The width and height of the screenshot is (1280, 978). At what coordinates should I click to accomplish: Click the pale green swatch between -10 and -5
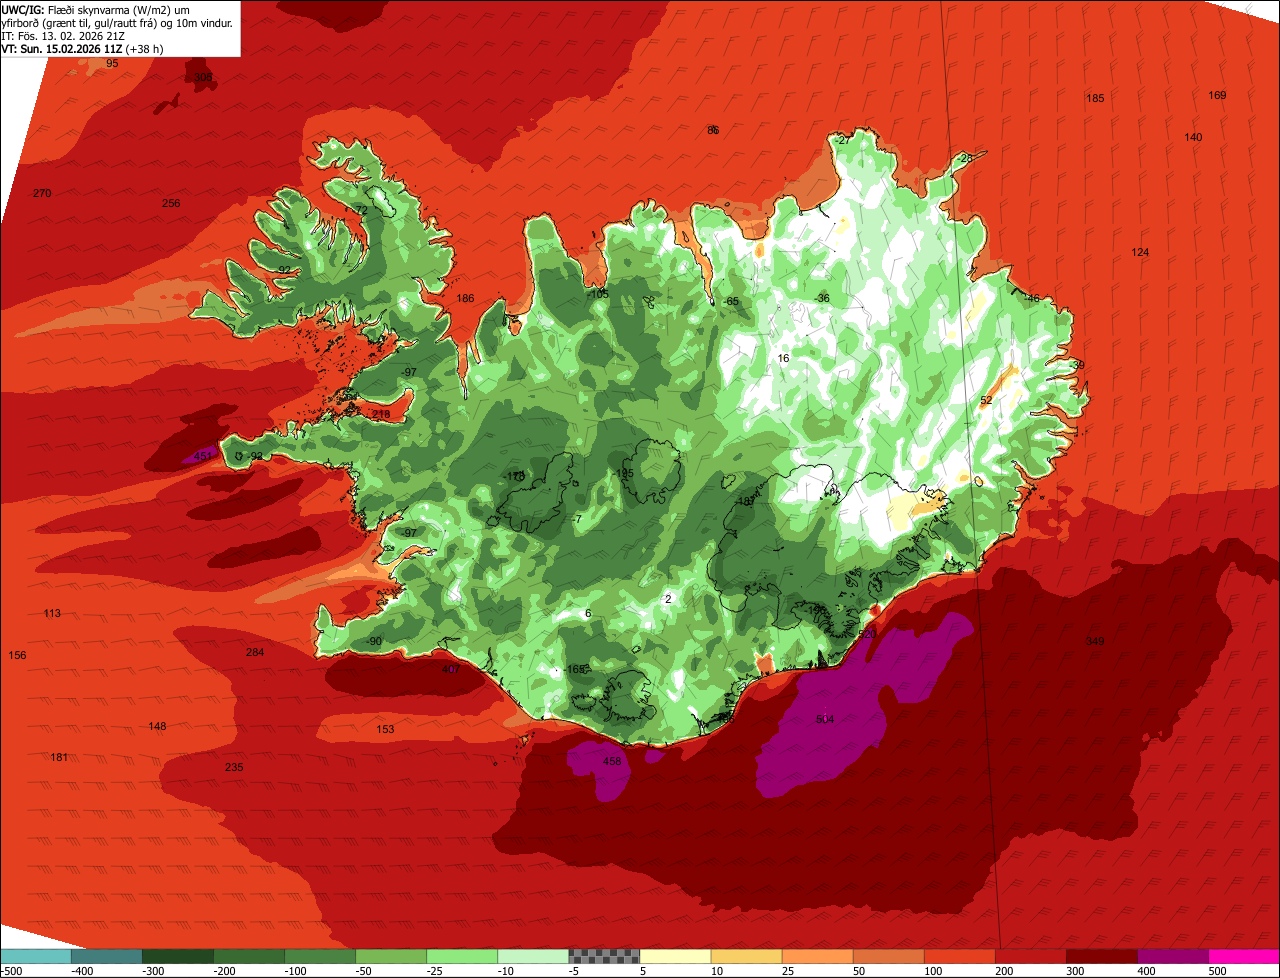533,956
